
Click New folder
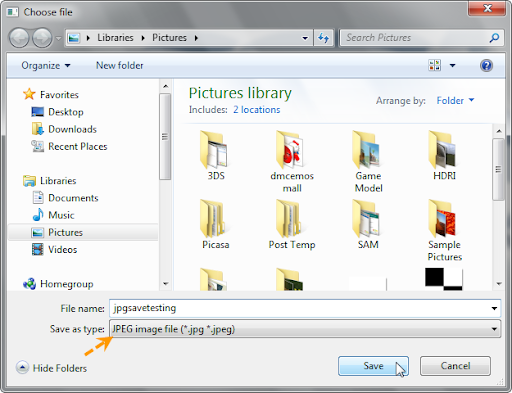click(x=120, y=65)
